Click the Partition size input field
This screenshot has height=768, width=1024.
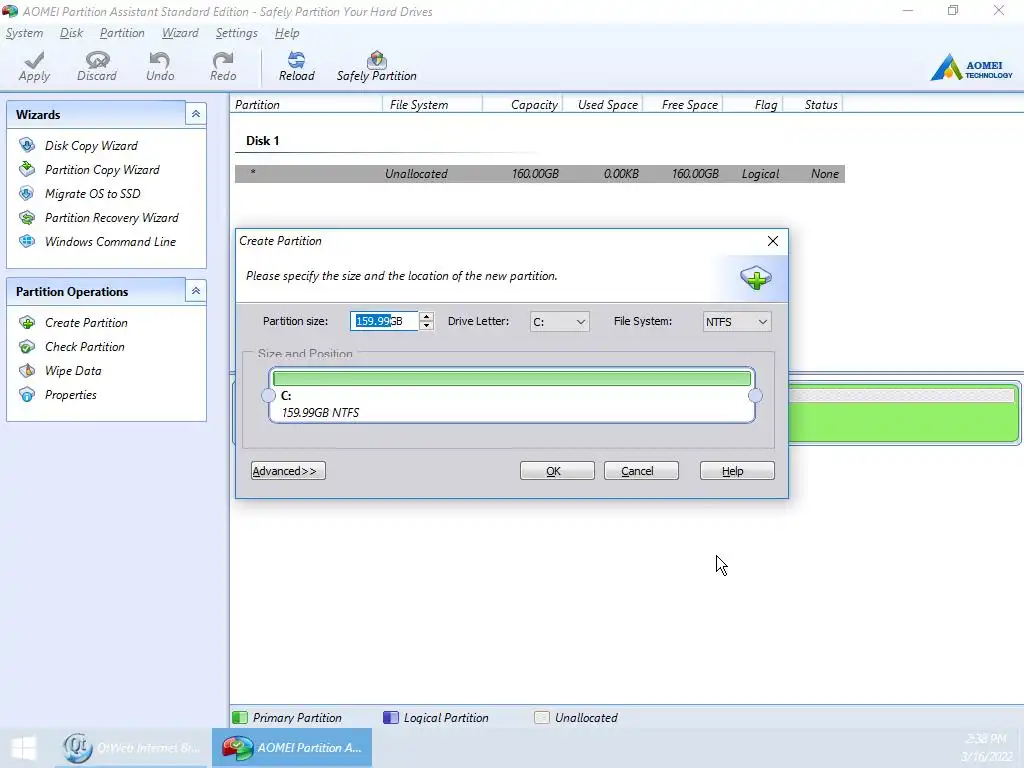click(384, 321)
